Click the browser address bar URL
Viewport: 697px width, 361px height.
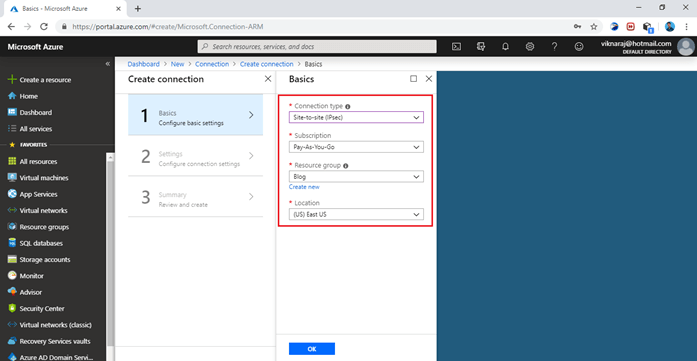click(168, 27)
